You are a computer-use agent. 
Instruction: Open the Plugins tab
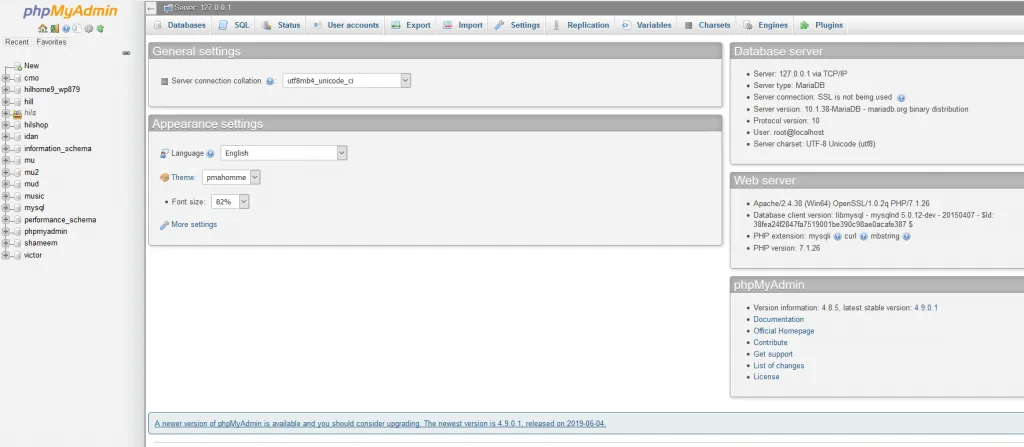tap(822, 25)
